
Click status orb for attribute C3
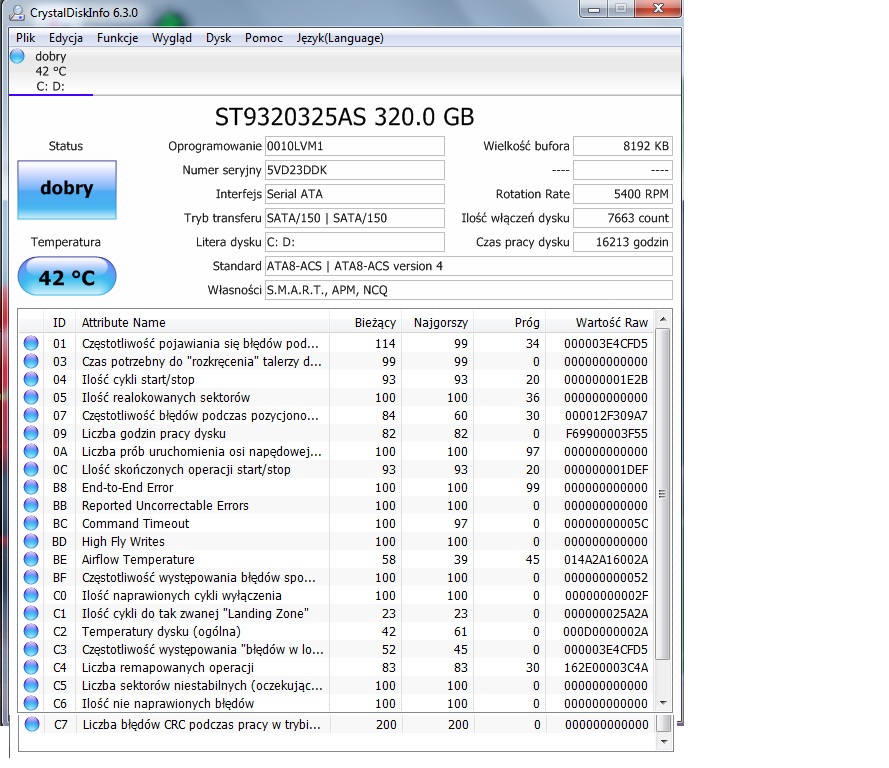coord(31,649)
